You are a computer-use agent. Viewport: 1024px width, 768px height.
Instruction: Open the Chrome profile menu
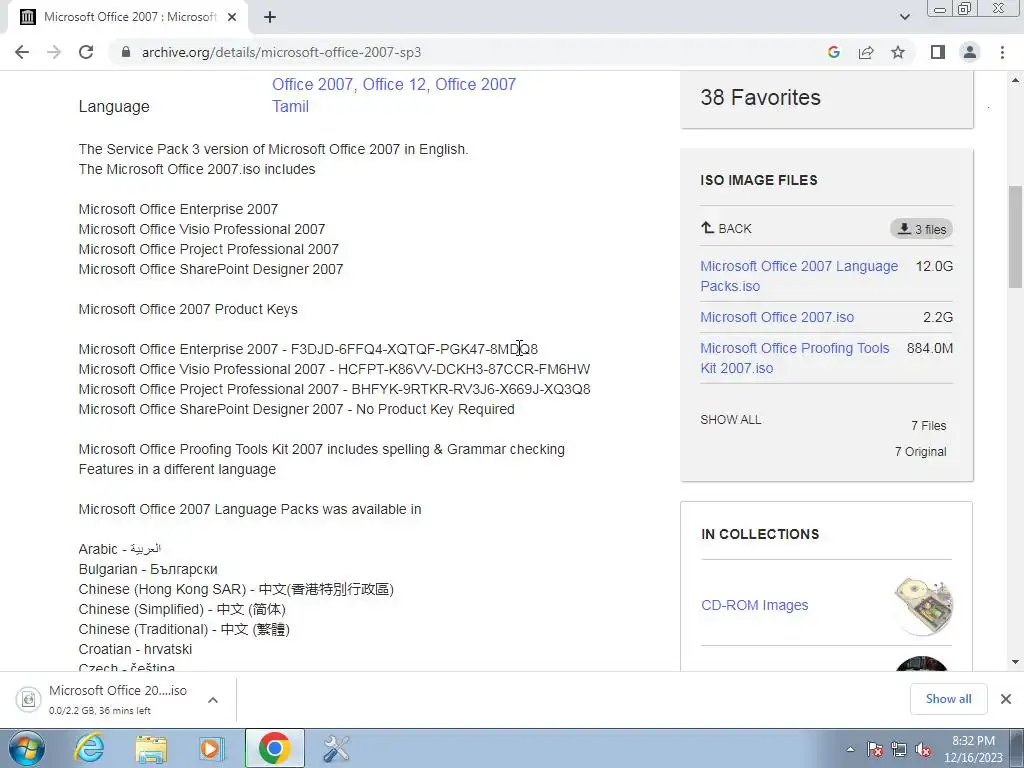(x=970, y=52)
